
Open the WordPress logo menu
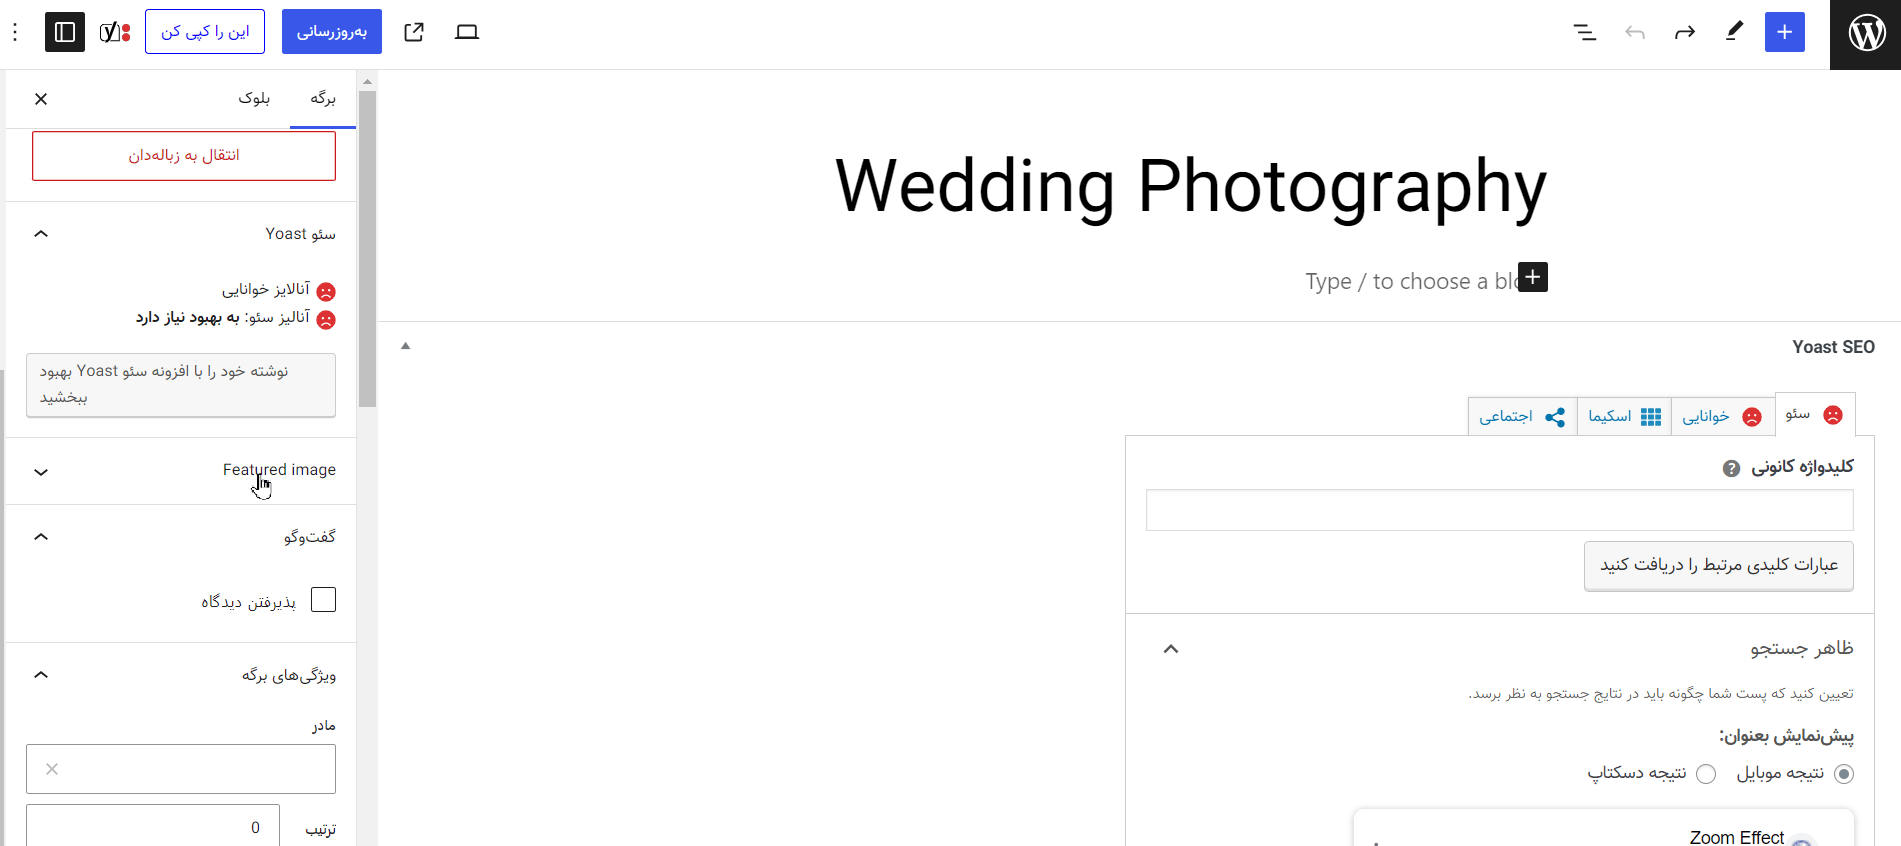tap(1866, 33)
